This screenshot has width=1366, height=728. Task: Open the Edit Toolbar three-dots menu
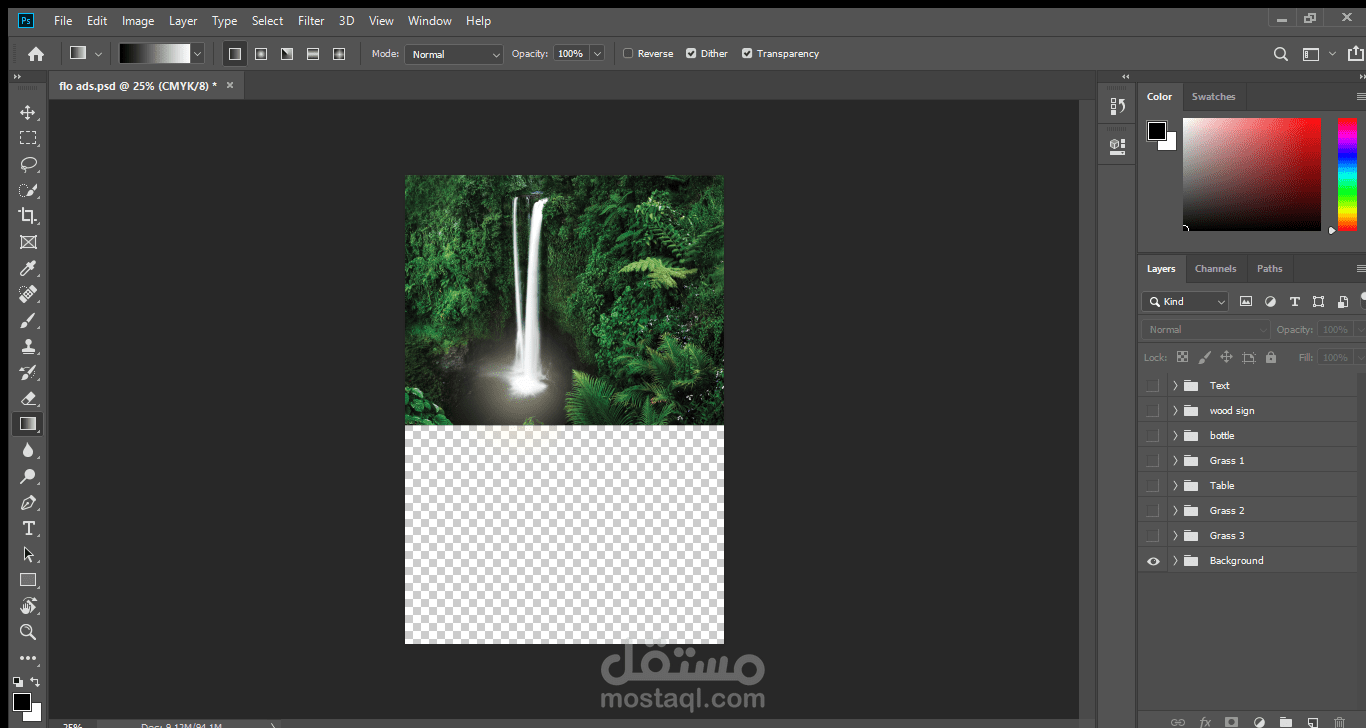pyautogui.click(x=28, y=658)
